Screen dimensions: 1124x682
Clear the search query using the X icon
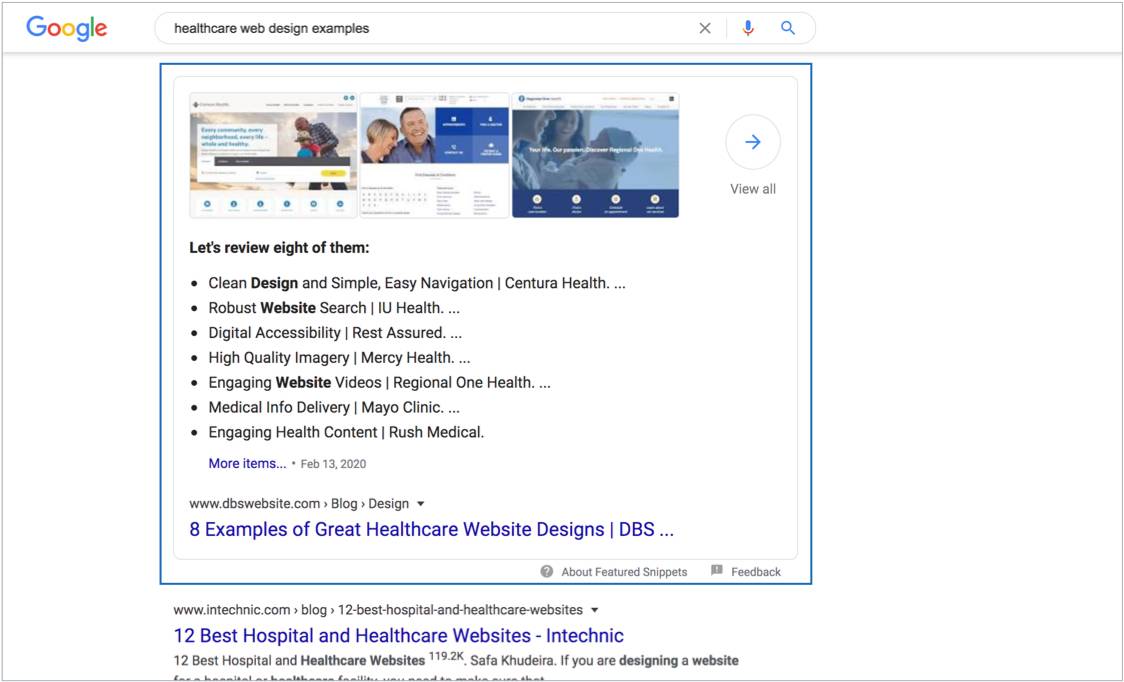[705, 27]
